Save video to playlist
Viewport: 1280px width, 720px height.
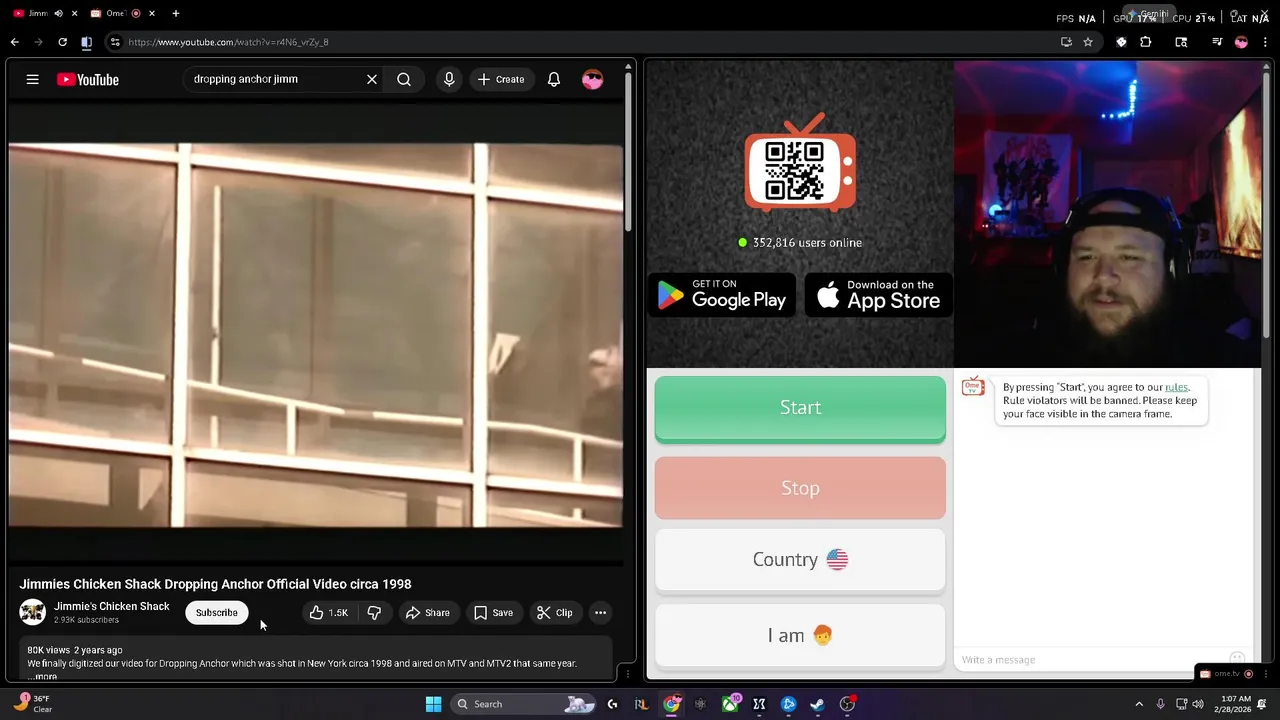(x=493, y=613)
